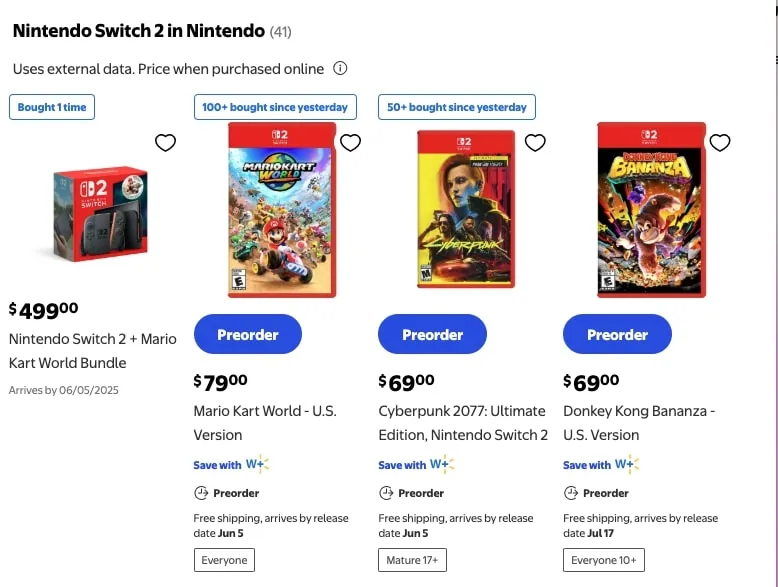Tap the heart icon on Donkey Kong Bananza
This screenshot has width=778, height=587.
(x=720, y=143)
